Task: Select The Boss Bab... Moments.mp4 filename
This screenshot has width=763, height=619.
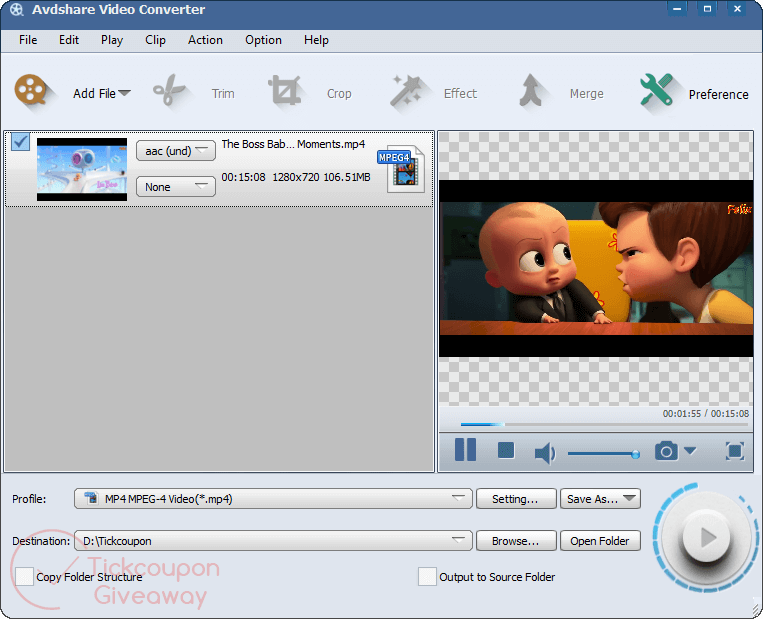Action: click(x=293, y=144)
